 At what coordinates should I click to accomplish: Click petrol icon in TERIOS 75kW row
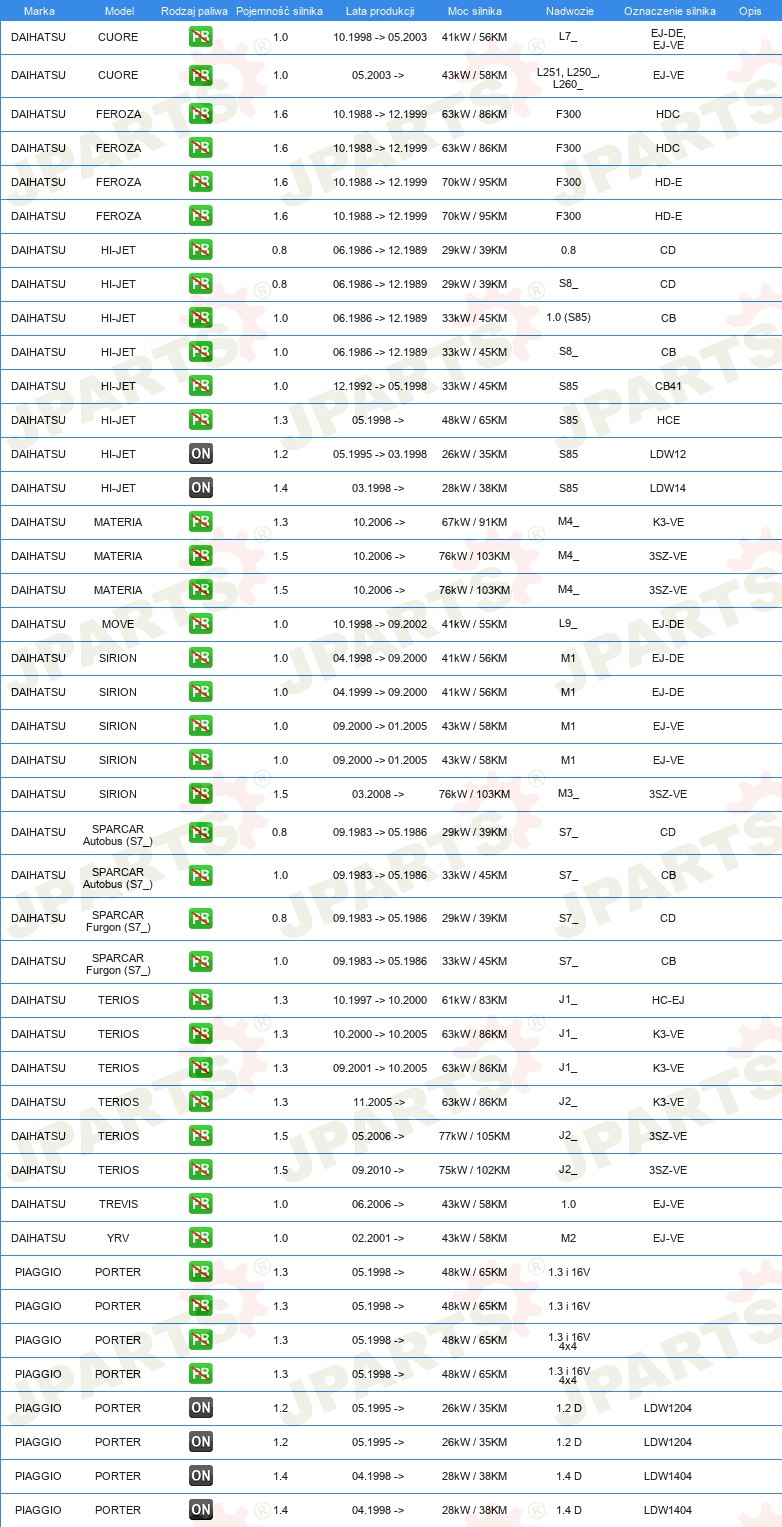point(200,1170)
